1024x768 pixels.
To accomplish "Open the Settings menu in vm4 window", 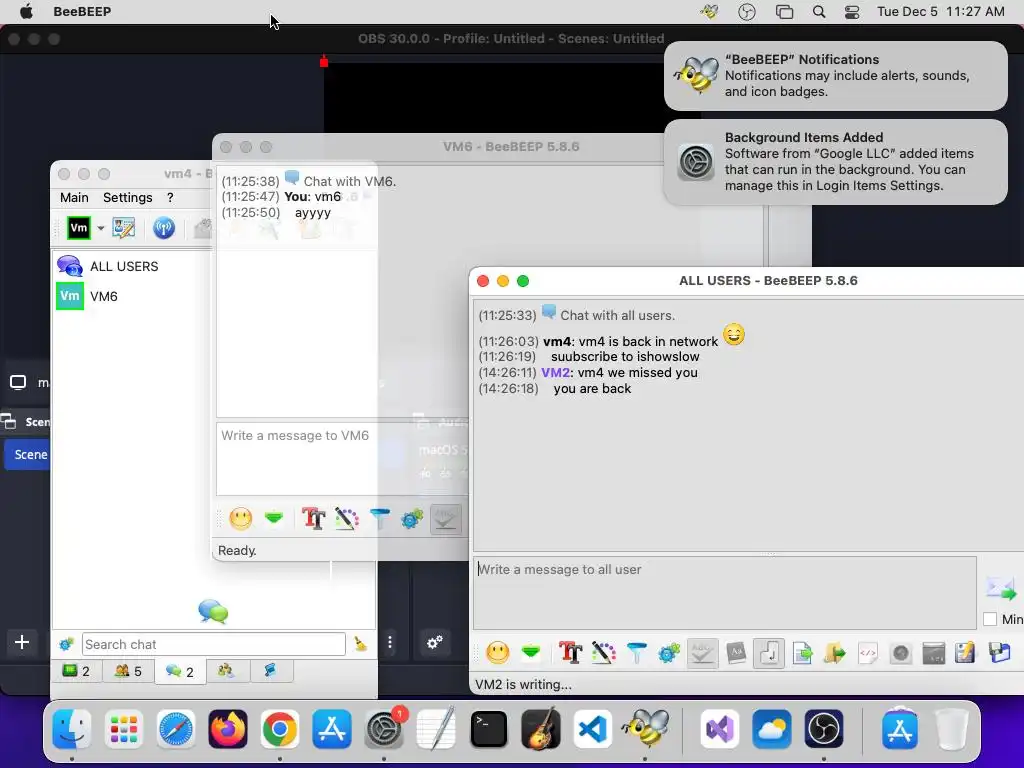I will [127, 197].
